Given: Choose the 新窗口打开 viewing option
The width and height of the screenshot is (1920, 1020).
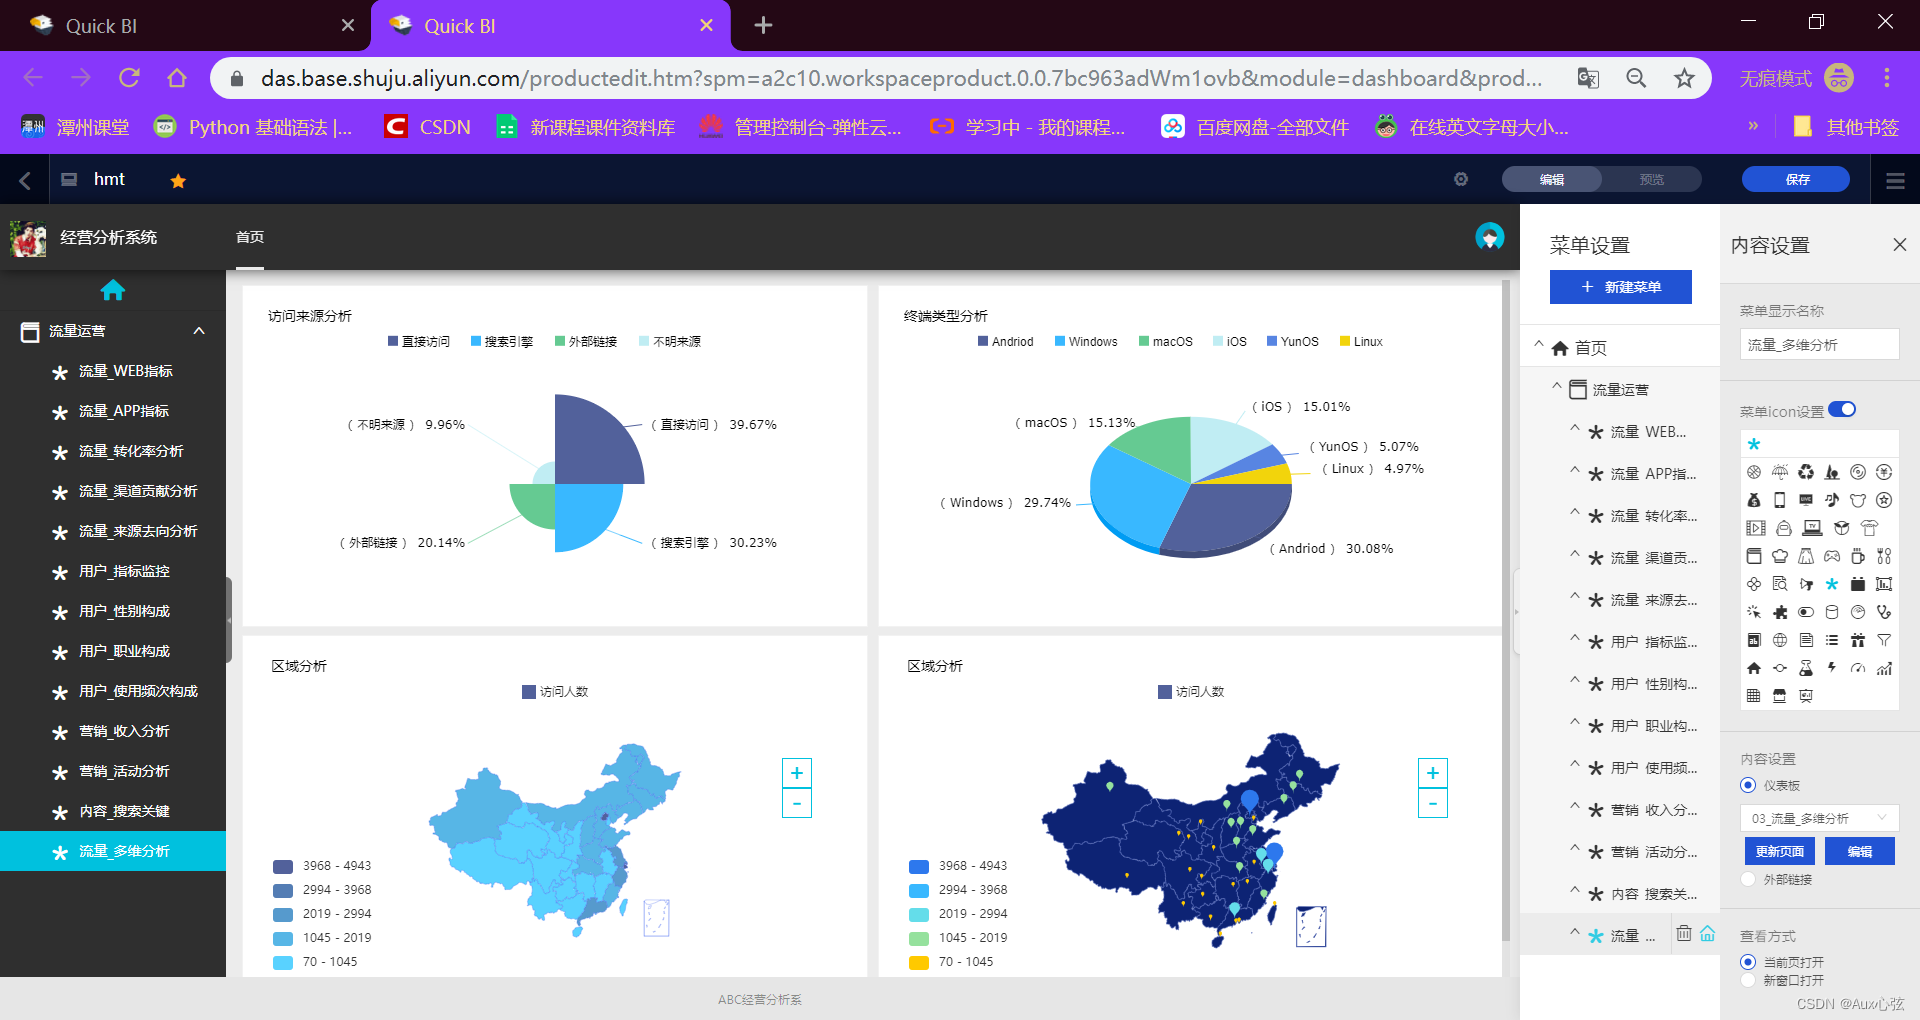Looking at the screenshot, I should click(x=1748, y=981).
